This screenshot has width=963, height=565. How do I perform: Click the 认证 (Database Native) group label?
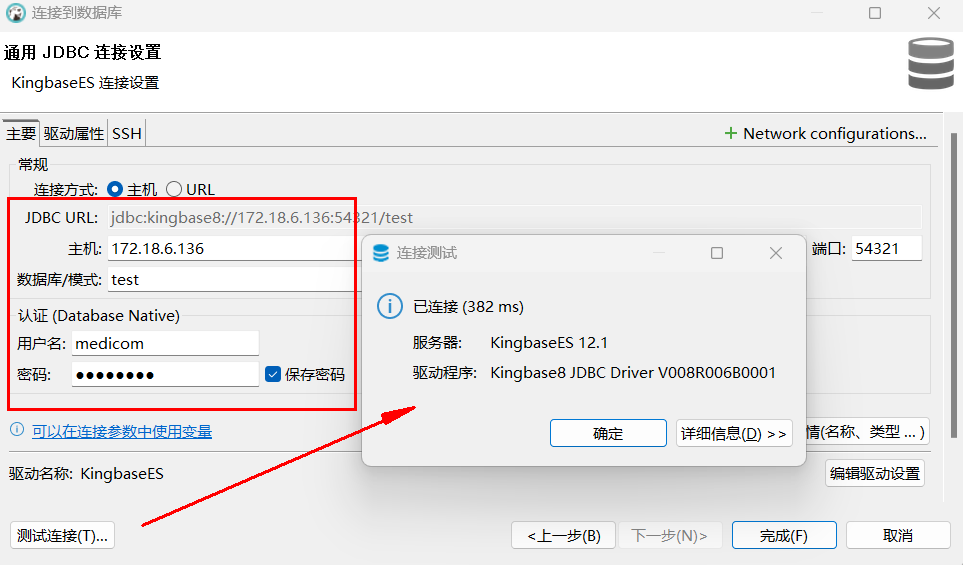98,316
